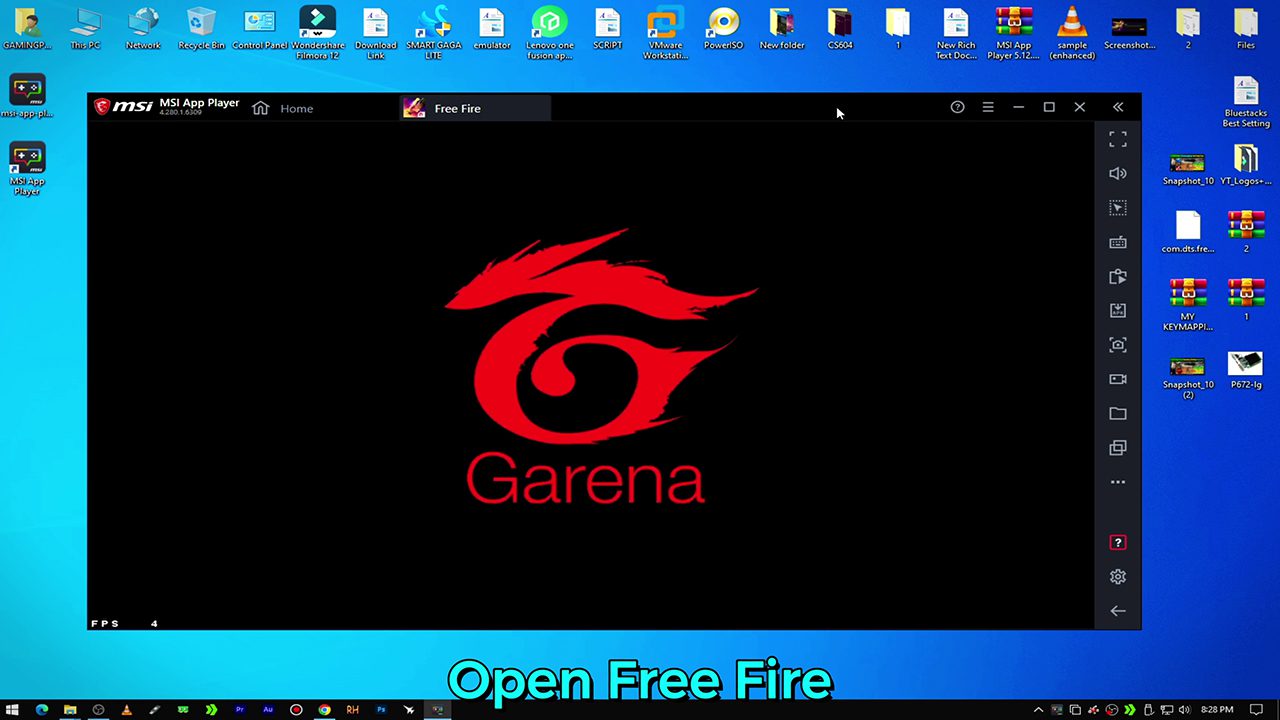This screenshot has height=720, width=1280.
Task: Select the SCRIPT file on desktop
Action: click(x=607, y=28)
